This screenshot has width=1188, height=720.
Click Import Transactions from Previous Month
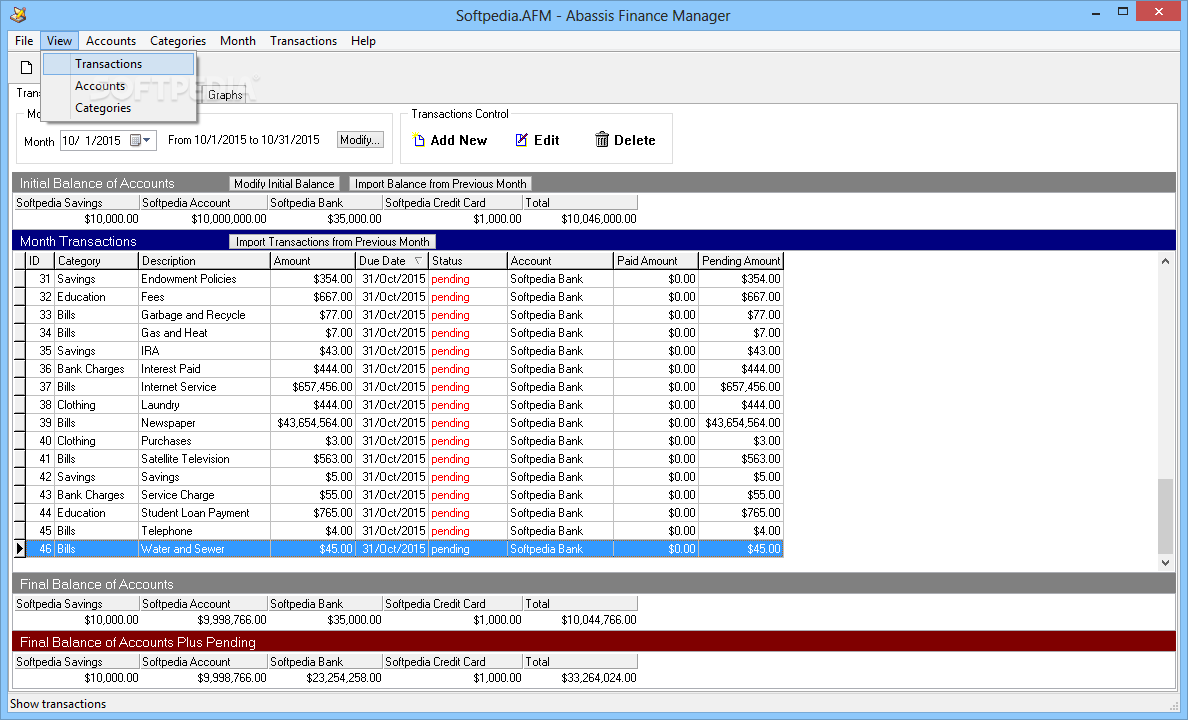[x=333, y=242]
